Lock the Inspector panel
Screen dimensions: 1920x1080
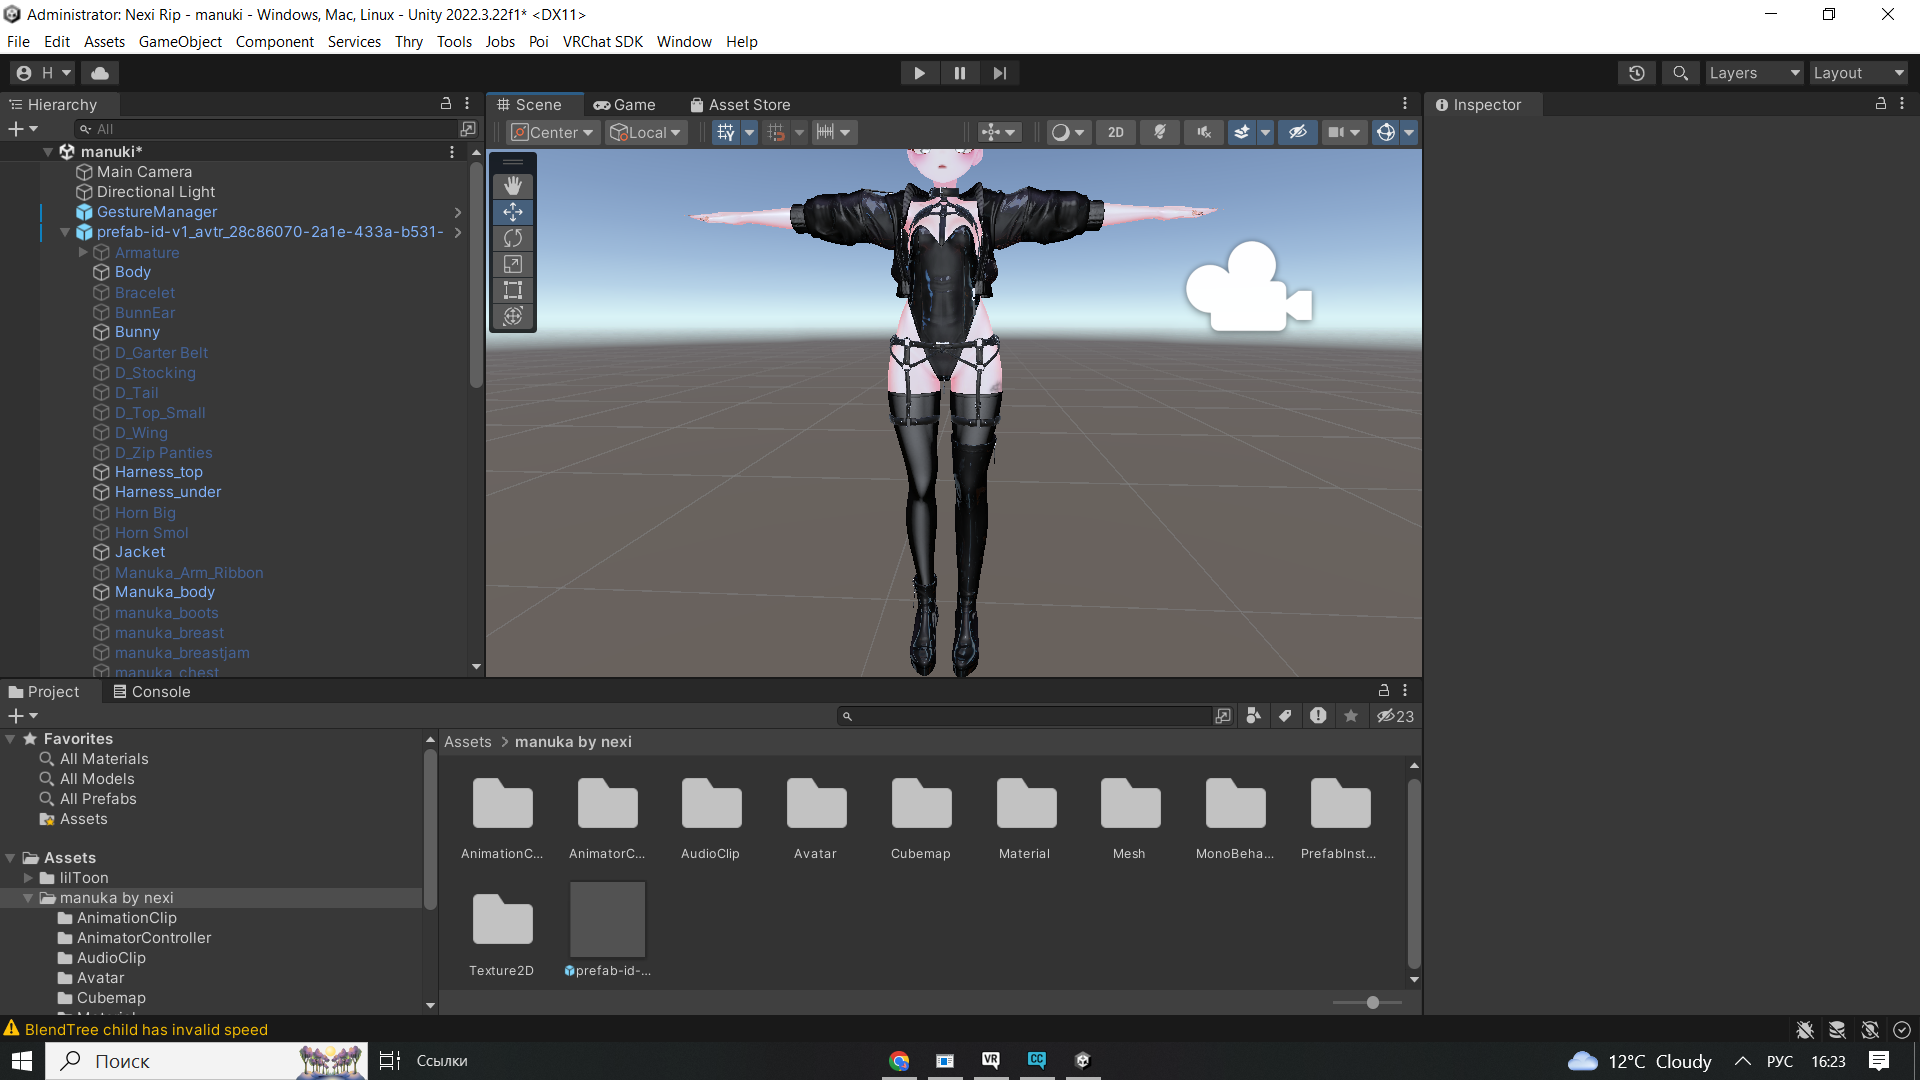tap(1880, 104)
